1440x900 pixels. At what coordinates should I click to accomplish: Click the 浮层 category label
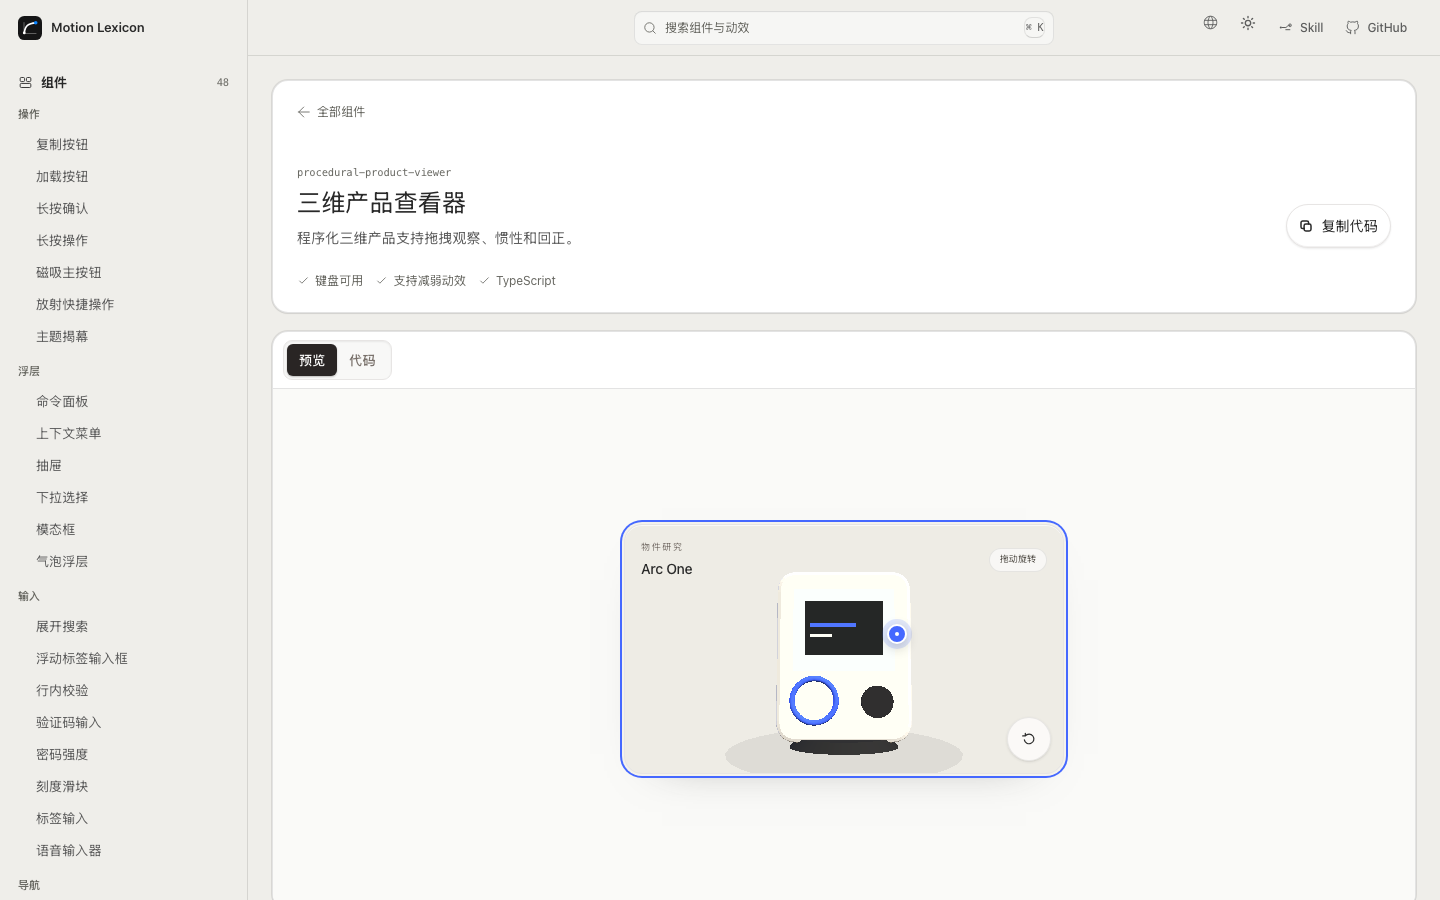pos(29,371)
